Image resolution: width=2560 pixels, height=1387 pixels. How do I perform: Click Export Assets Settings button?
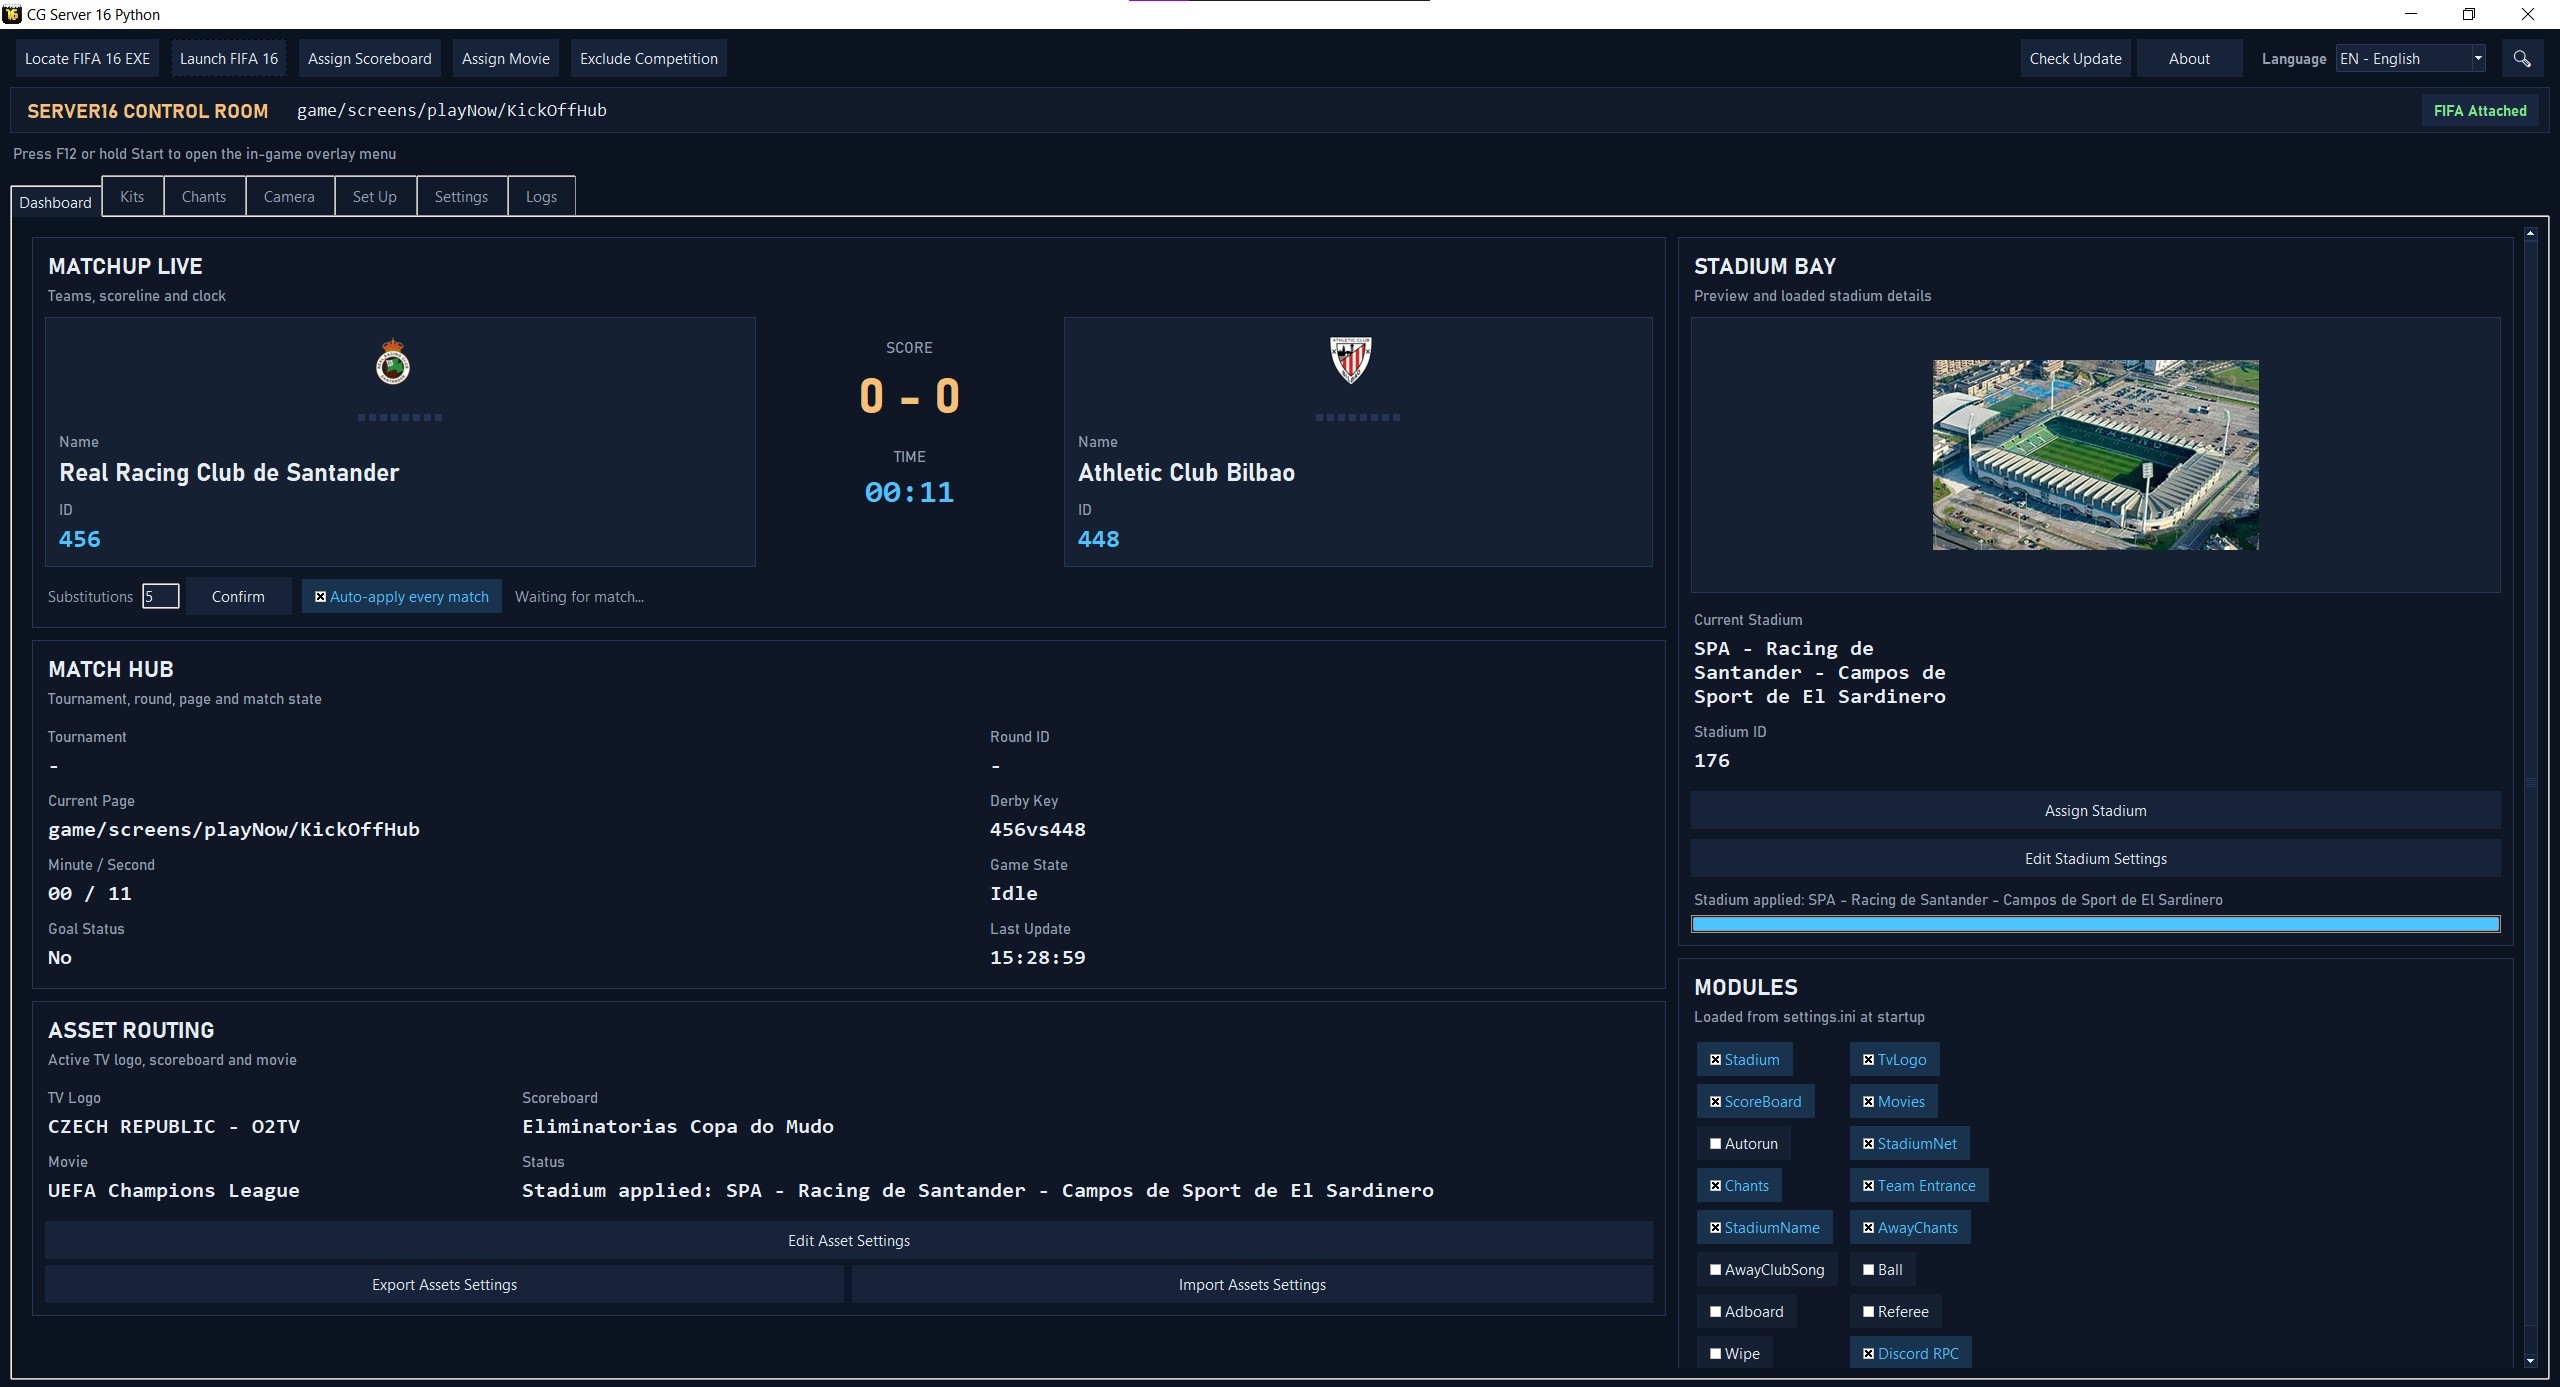coord(445,1285)
